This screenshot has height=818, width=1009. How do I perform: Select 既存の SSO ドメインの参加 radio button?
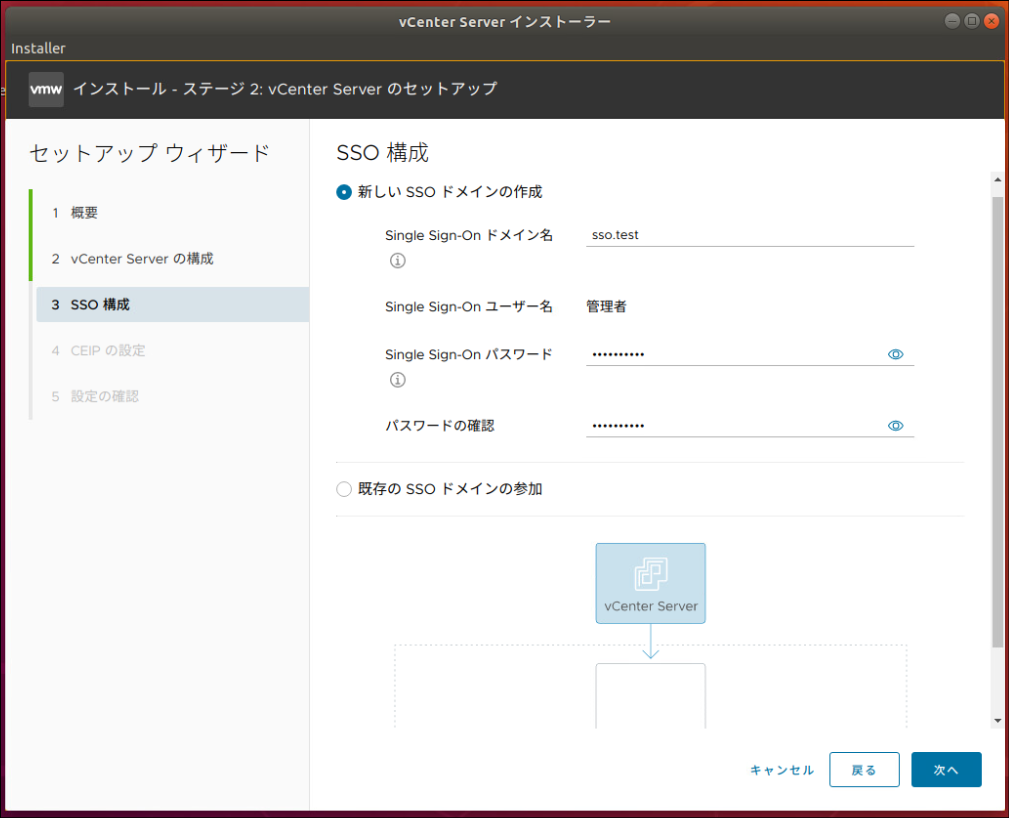(344, 489)
